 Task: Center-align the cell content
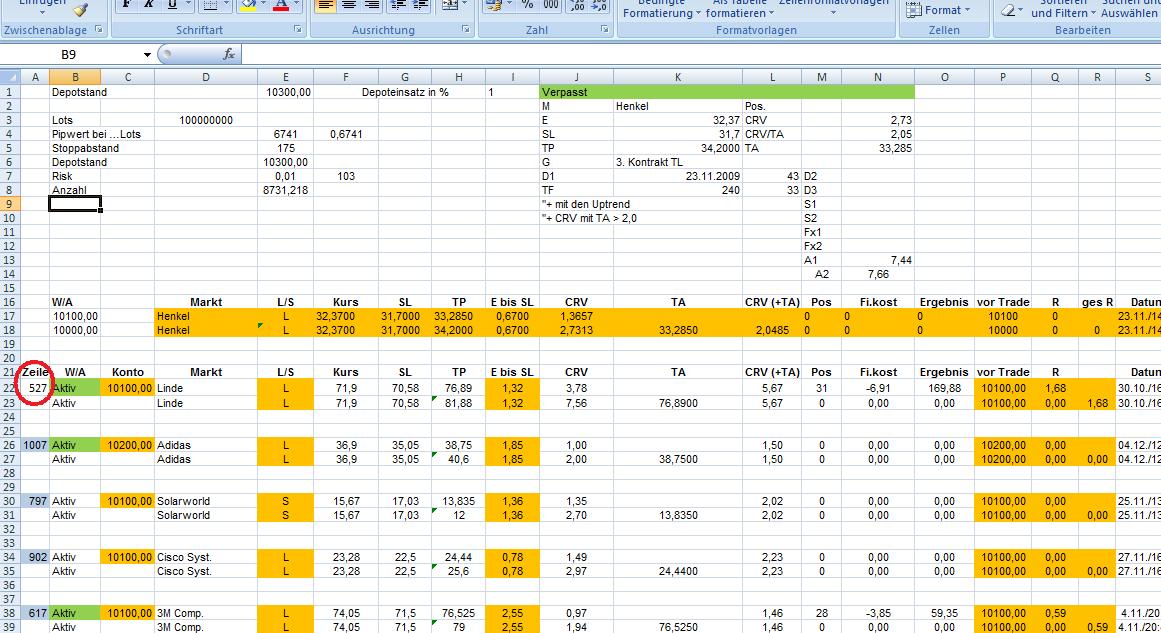349,5
